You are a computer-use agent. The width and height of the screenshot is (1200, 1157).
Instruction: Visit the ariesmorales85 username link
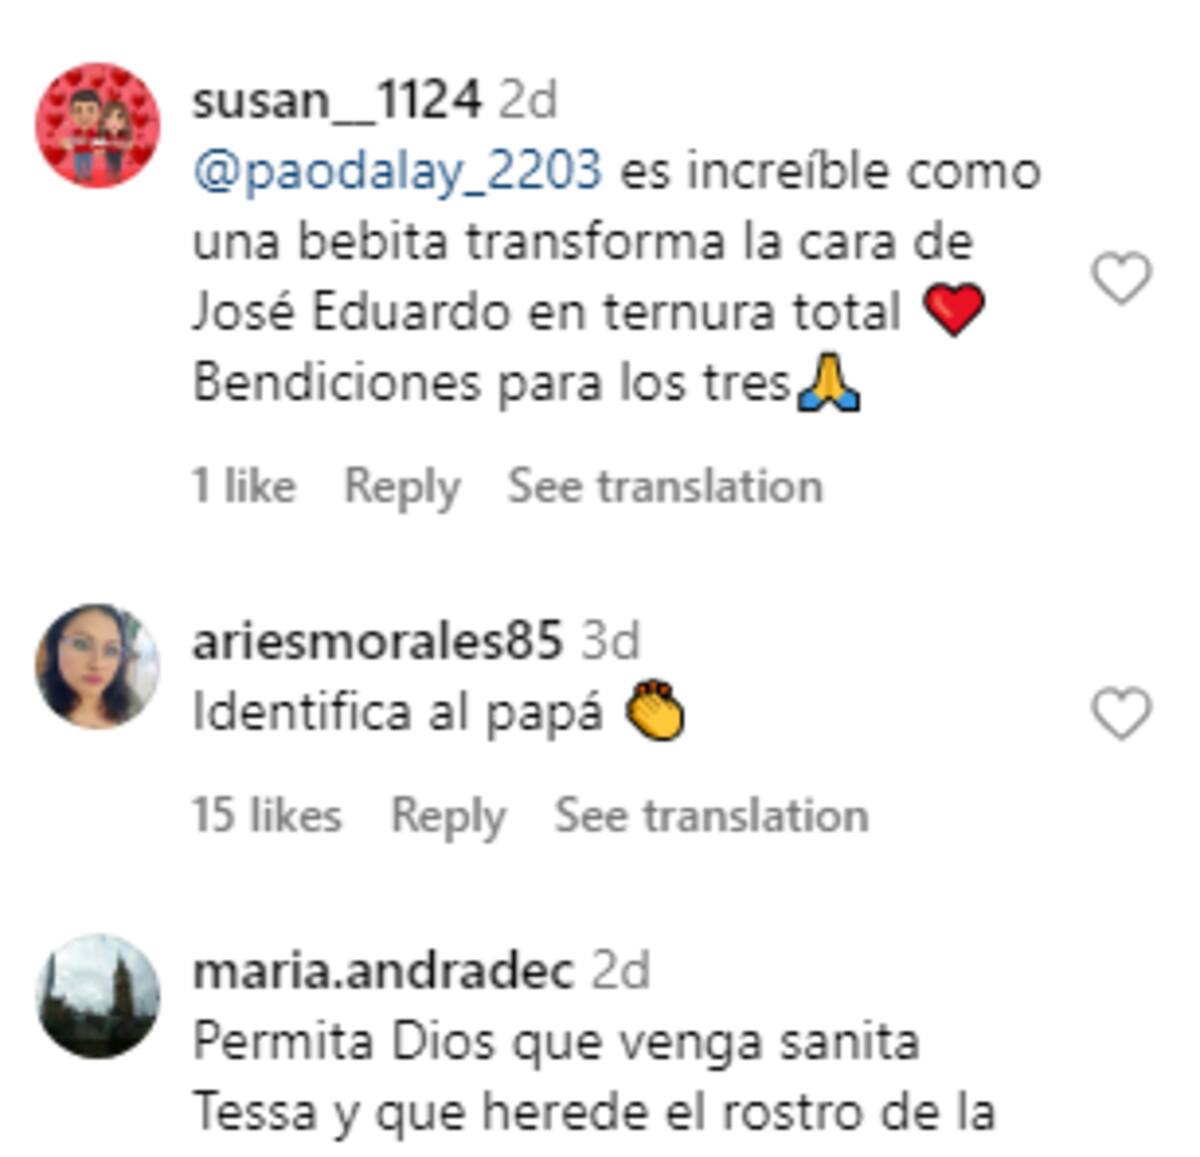pos(377,640)
